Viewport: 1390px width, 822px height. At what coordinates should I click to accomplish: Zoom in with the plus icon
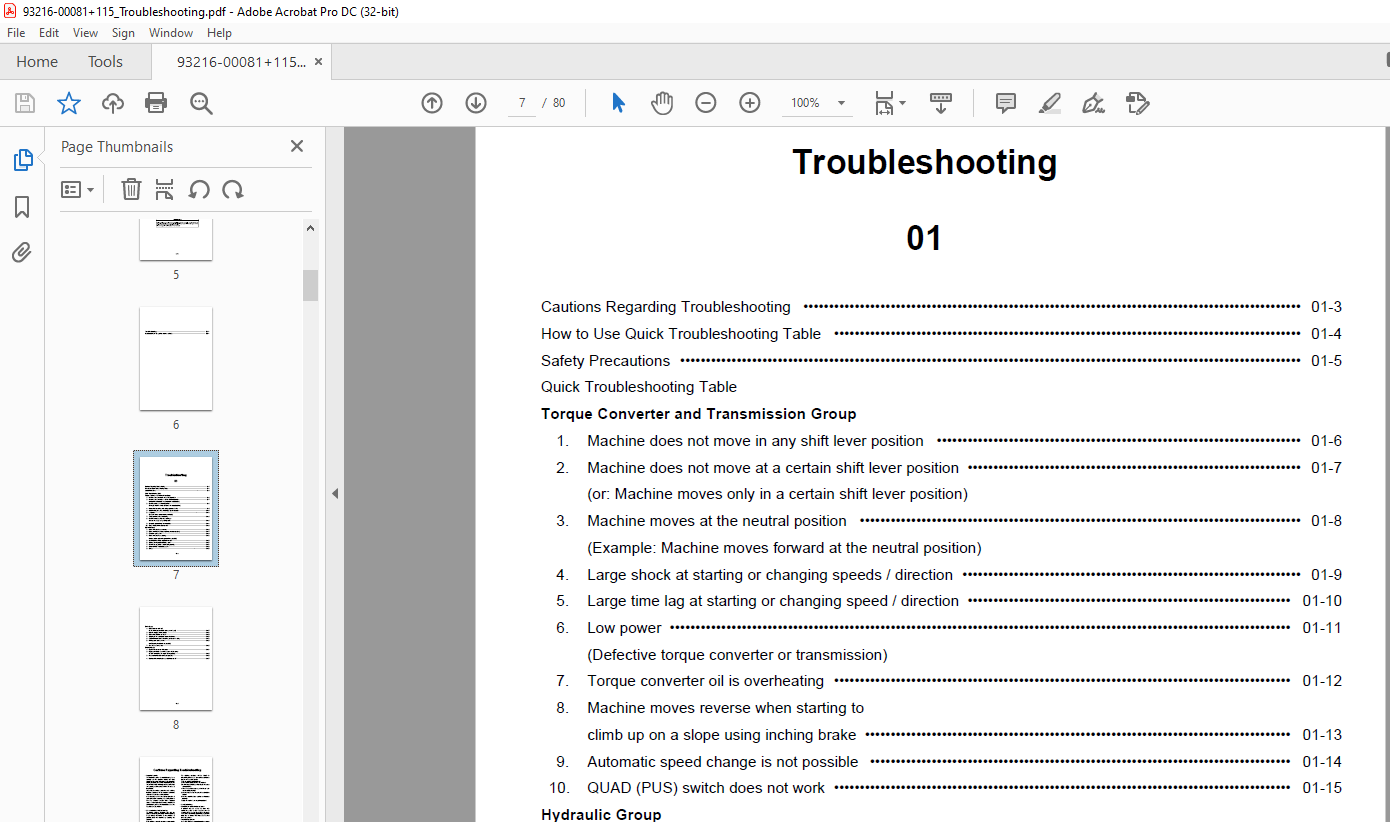(750, 103)
